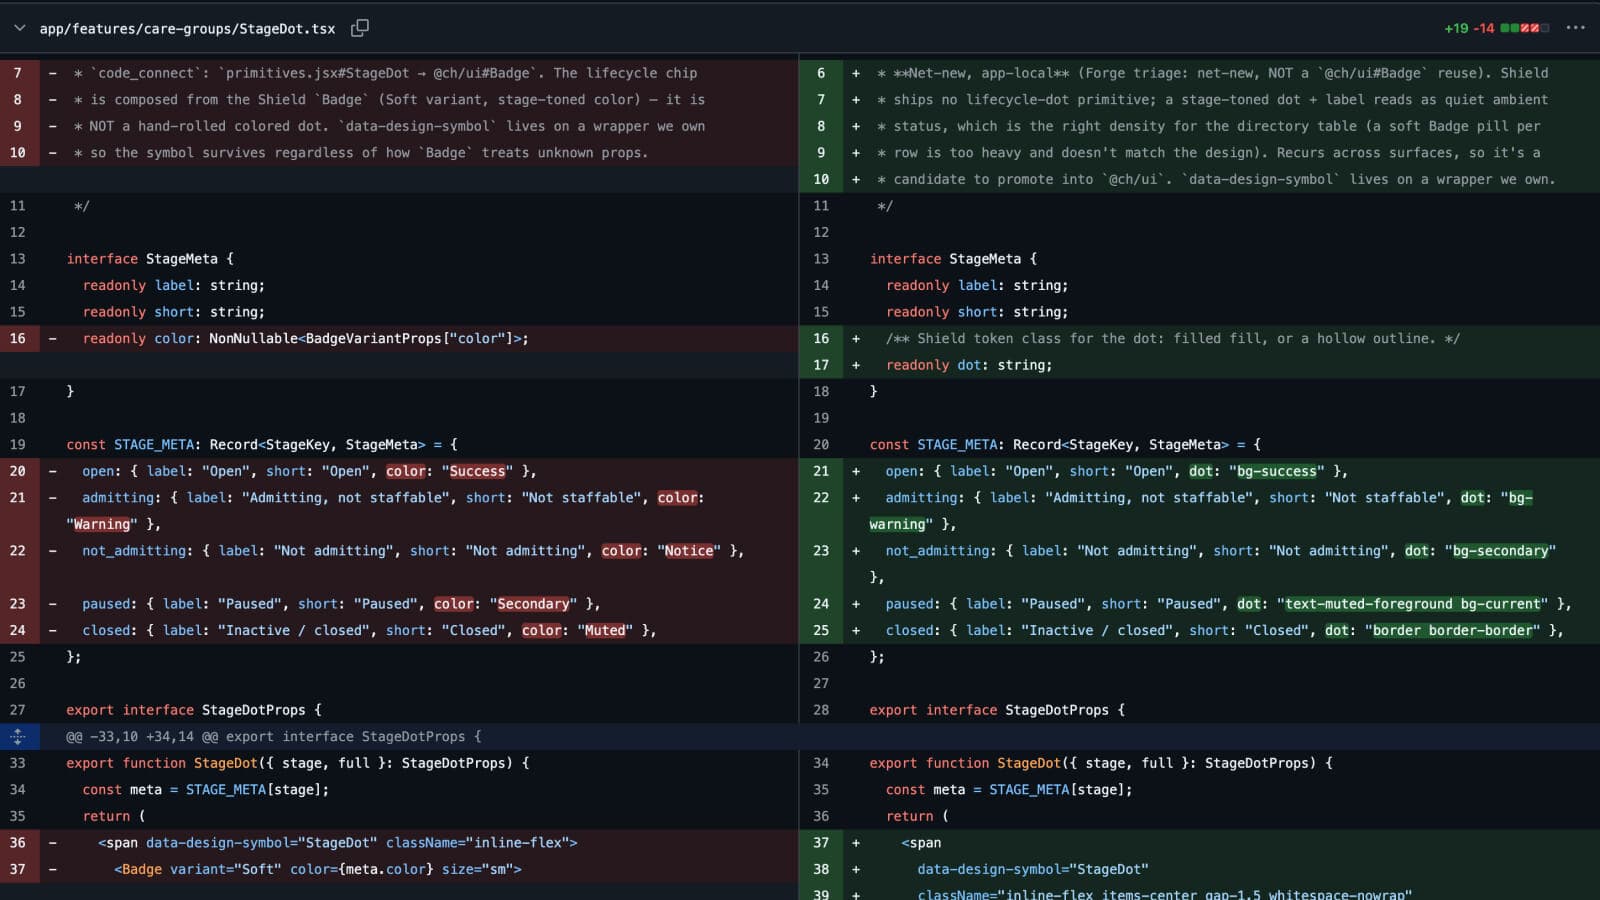Click left line number 36
Screen dimensions: 1600x900
pos(18,843)
